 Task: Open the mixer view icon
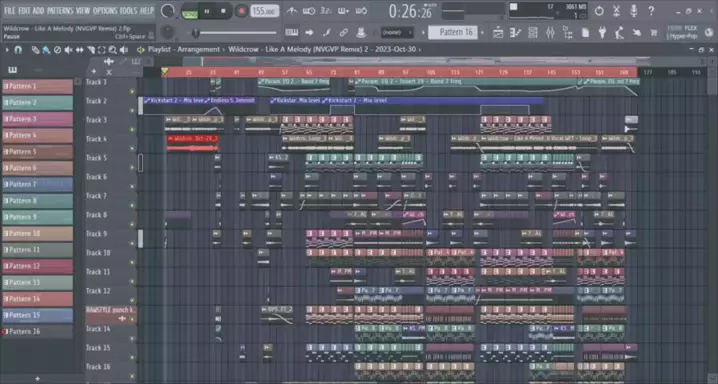(x=550, y=32)
